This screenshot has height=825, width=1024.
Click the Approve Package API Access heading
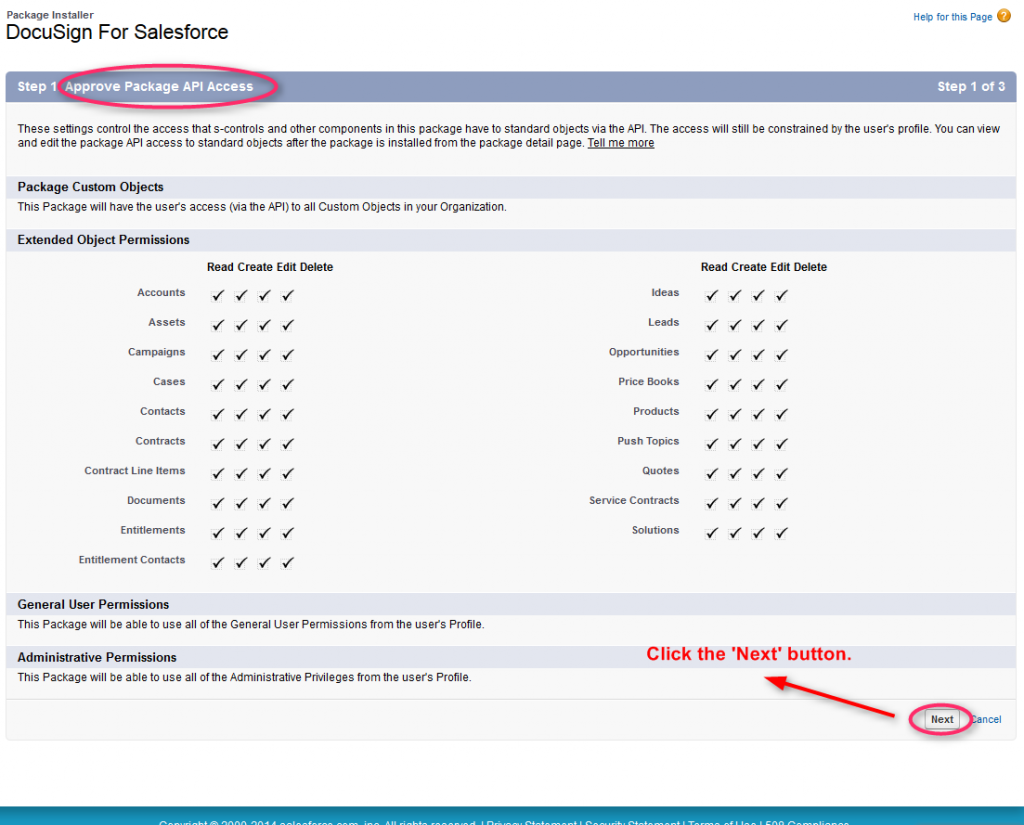click(159, 86)
